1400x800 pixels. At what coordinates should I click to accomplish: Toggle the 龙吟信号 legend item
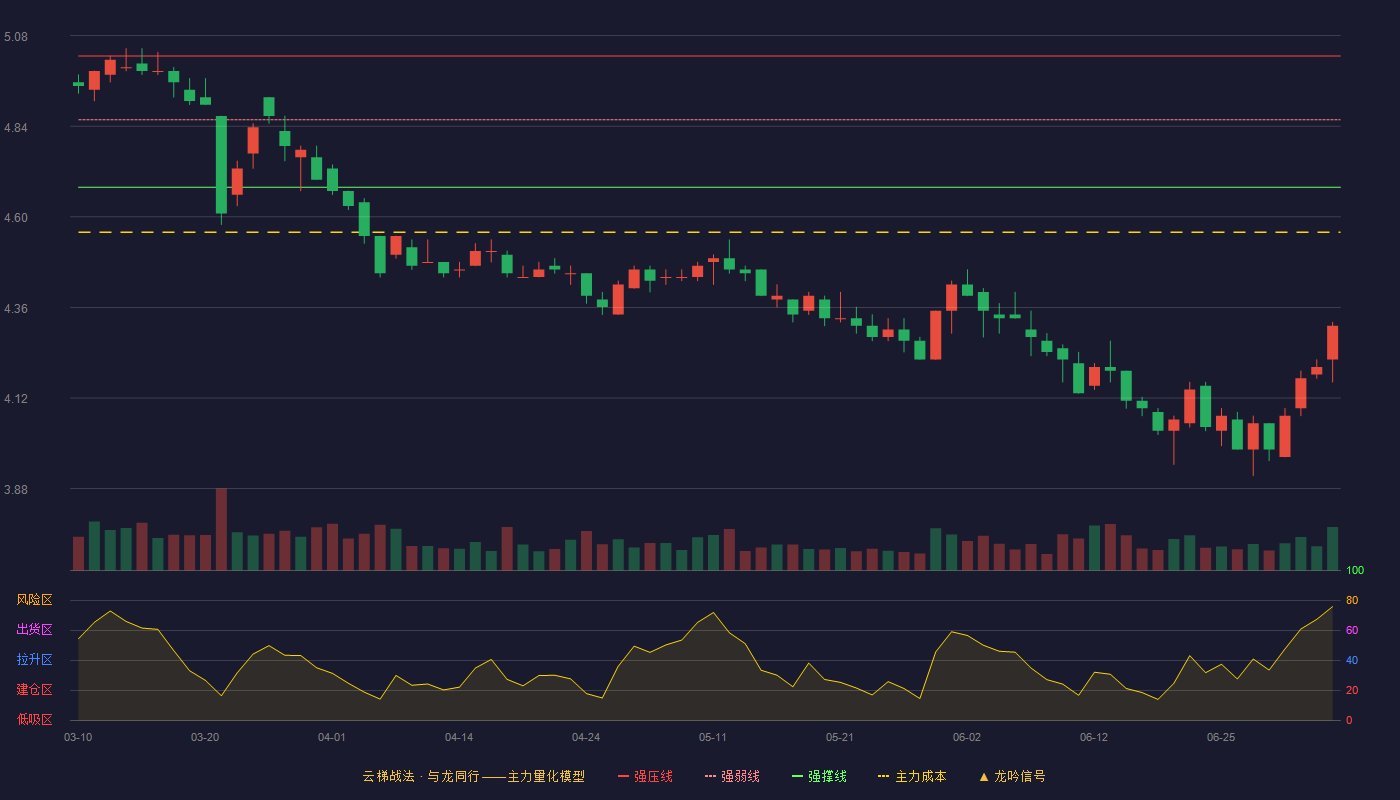(x=1011, y=776)
